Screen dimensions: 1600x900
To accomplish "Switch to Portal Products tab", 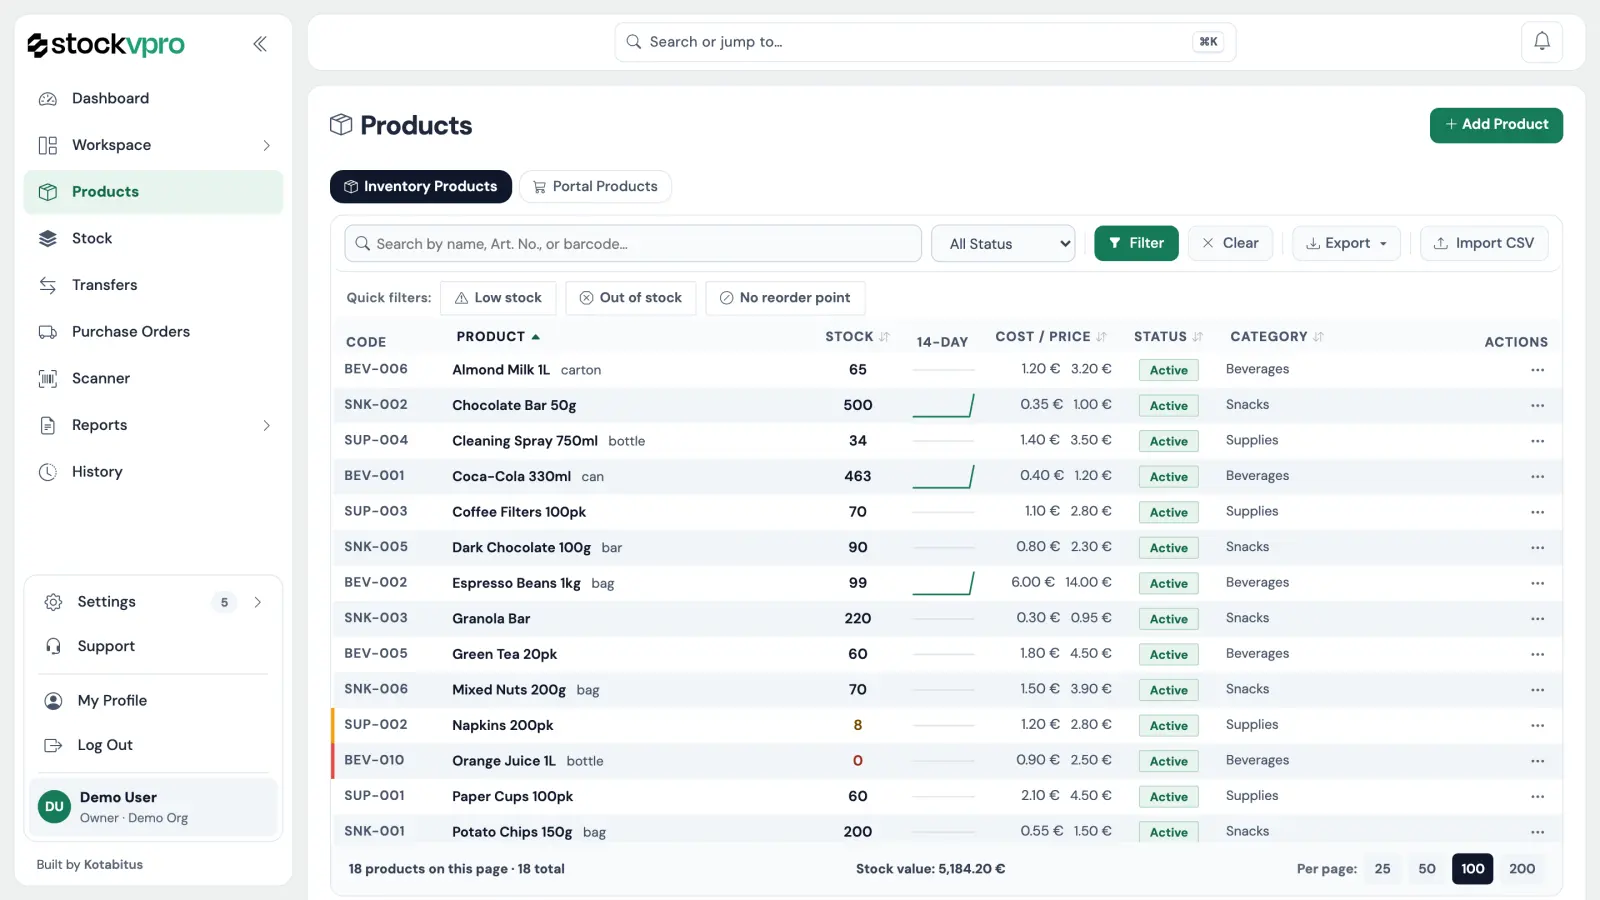I will pos(595,187).
